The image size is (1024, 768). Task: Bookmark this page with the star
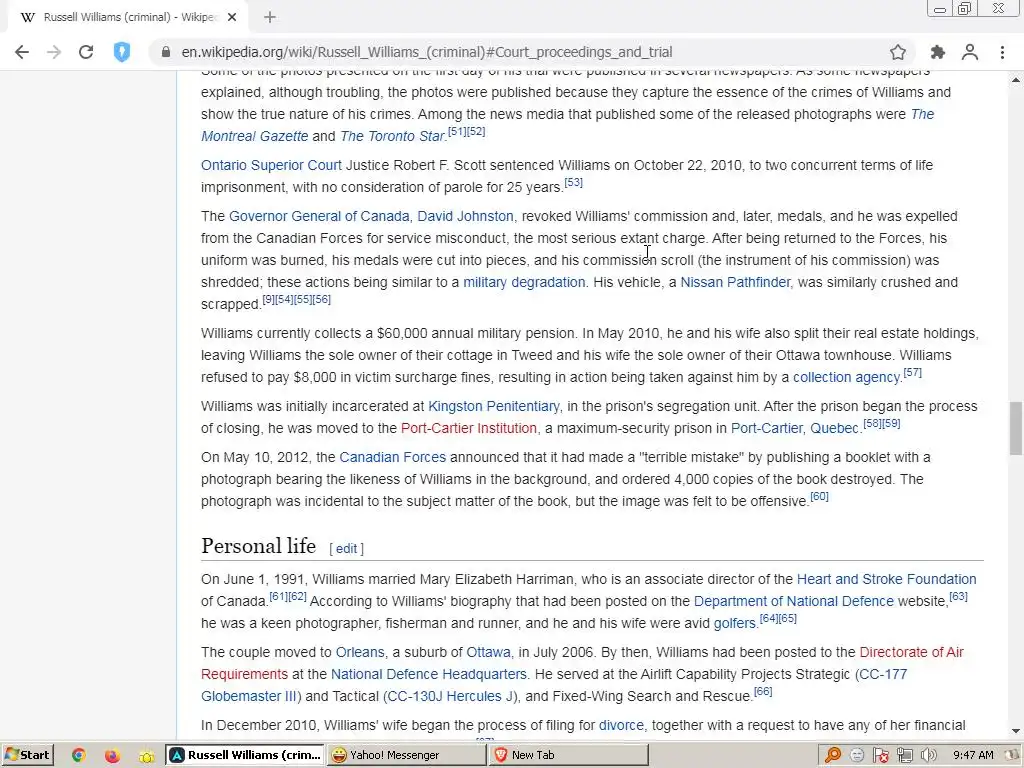[x=898, y=52]
